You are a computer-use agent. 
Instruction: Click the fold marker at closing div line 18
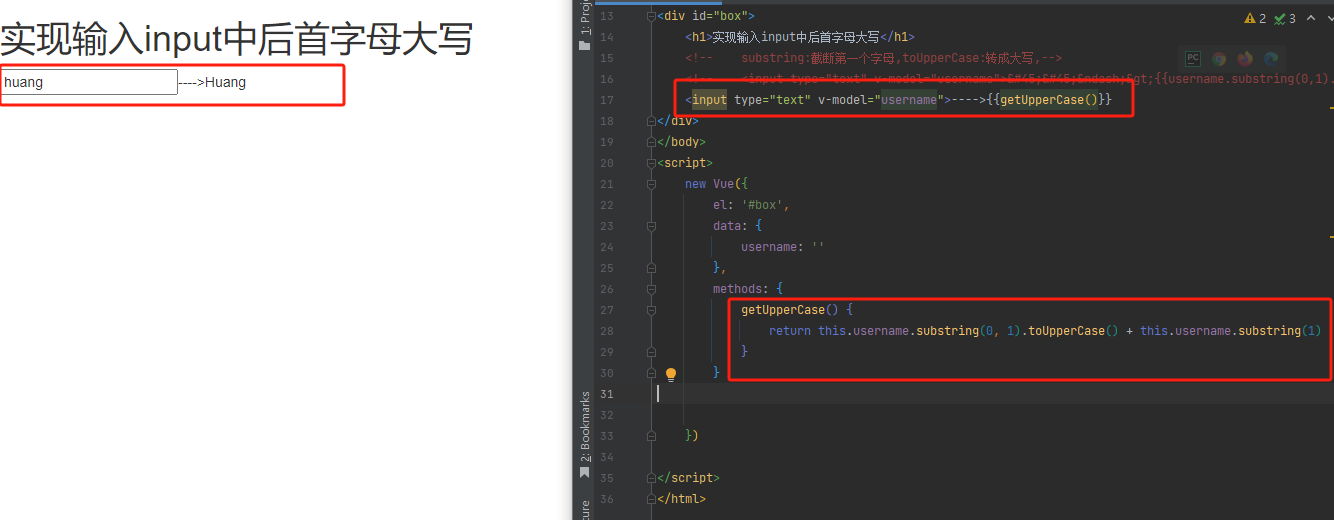click(652, 121)
